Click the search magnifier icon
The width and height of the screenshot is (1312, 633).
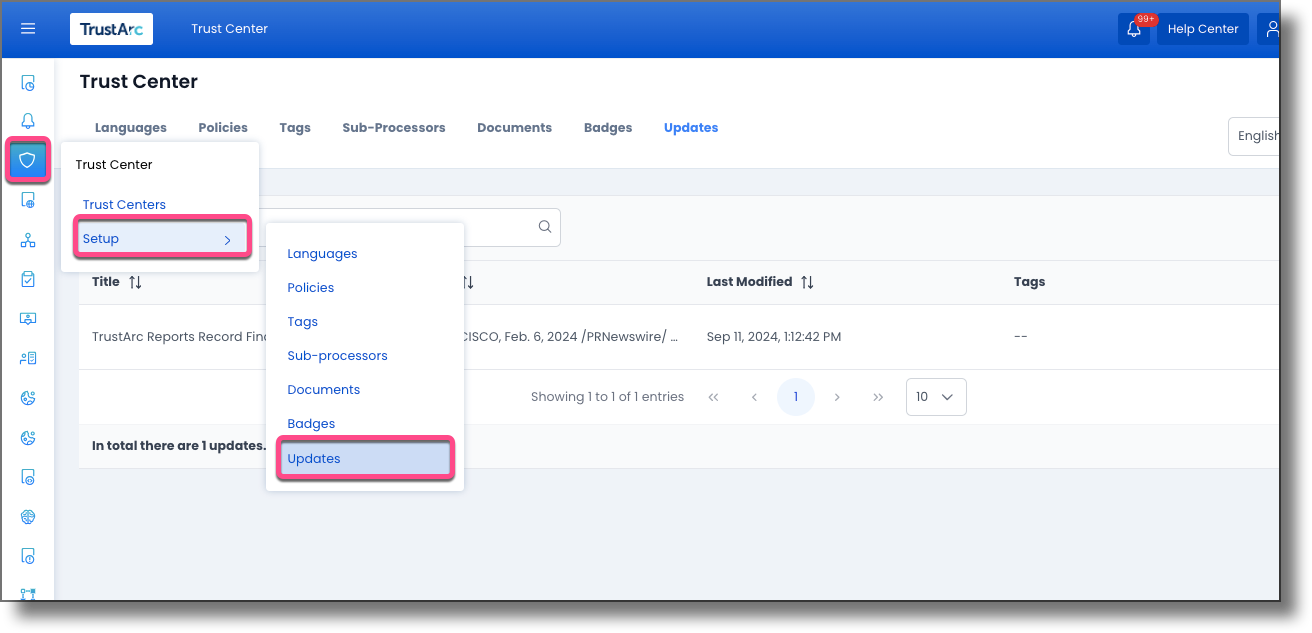pyautogui.click(x=544, y=227)
